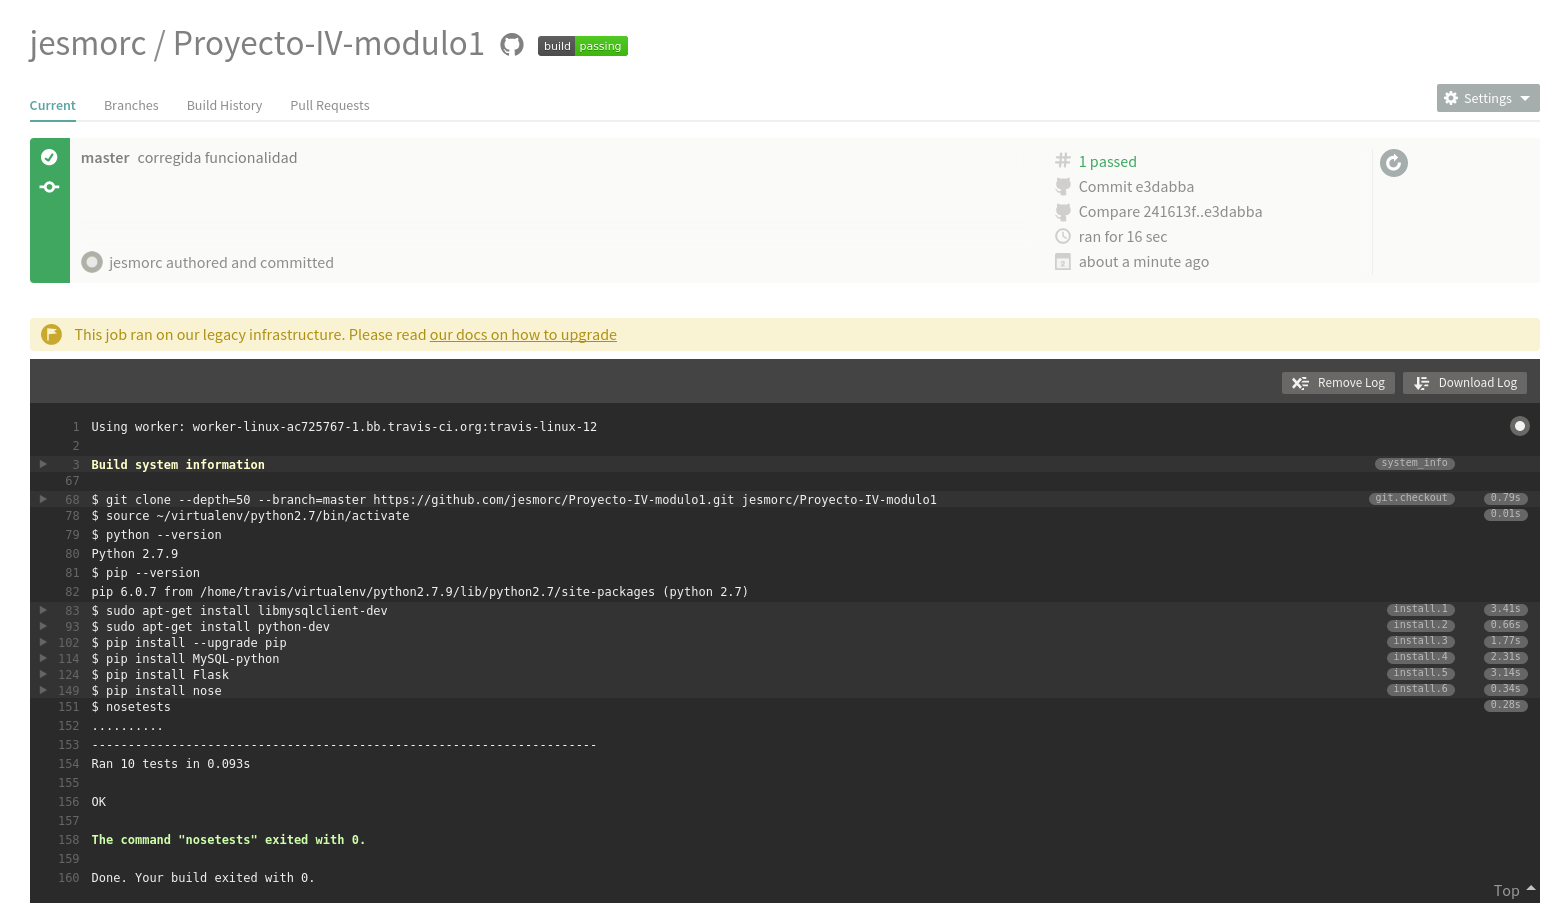Open the GitHub repository icon beside title
The image size is (1542, 910).
coord(512,45)
